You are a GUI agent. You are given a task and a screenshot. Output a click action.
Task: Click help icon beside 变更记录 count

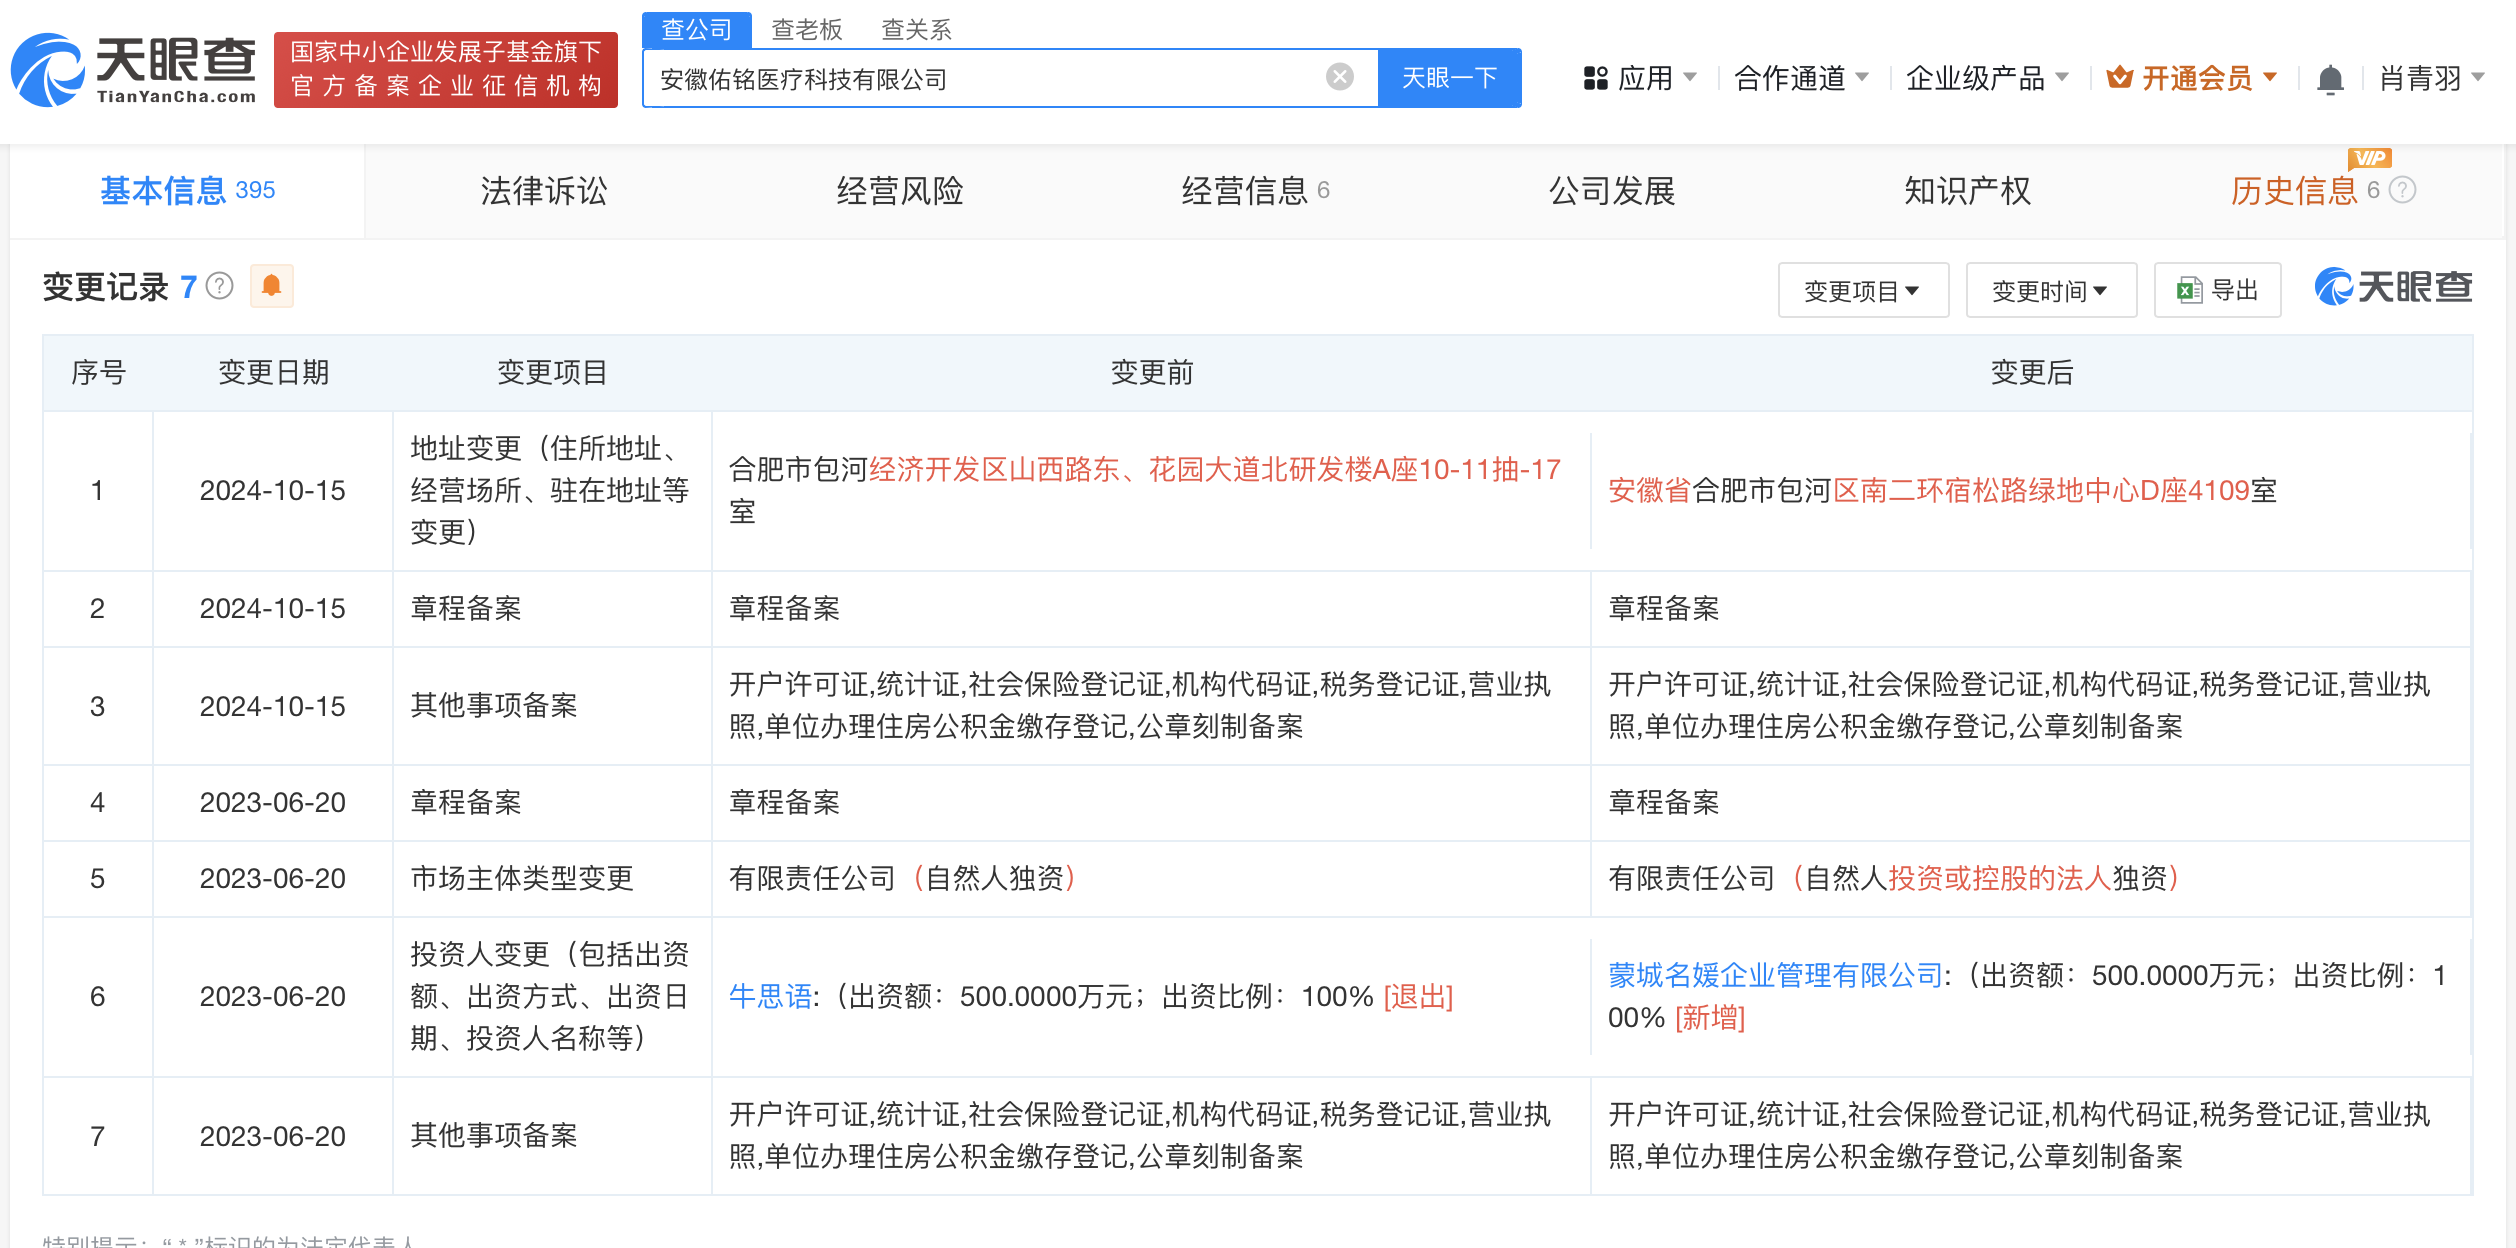219,287
